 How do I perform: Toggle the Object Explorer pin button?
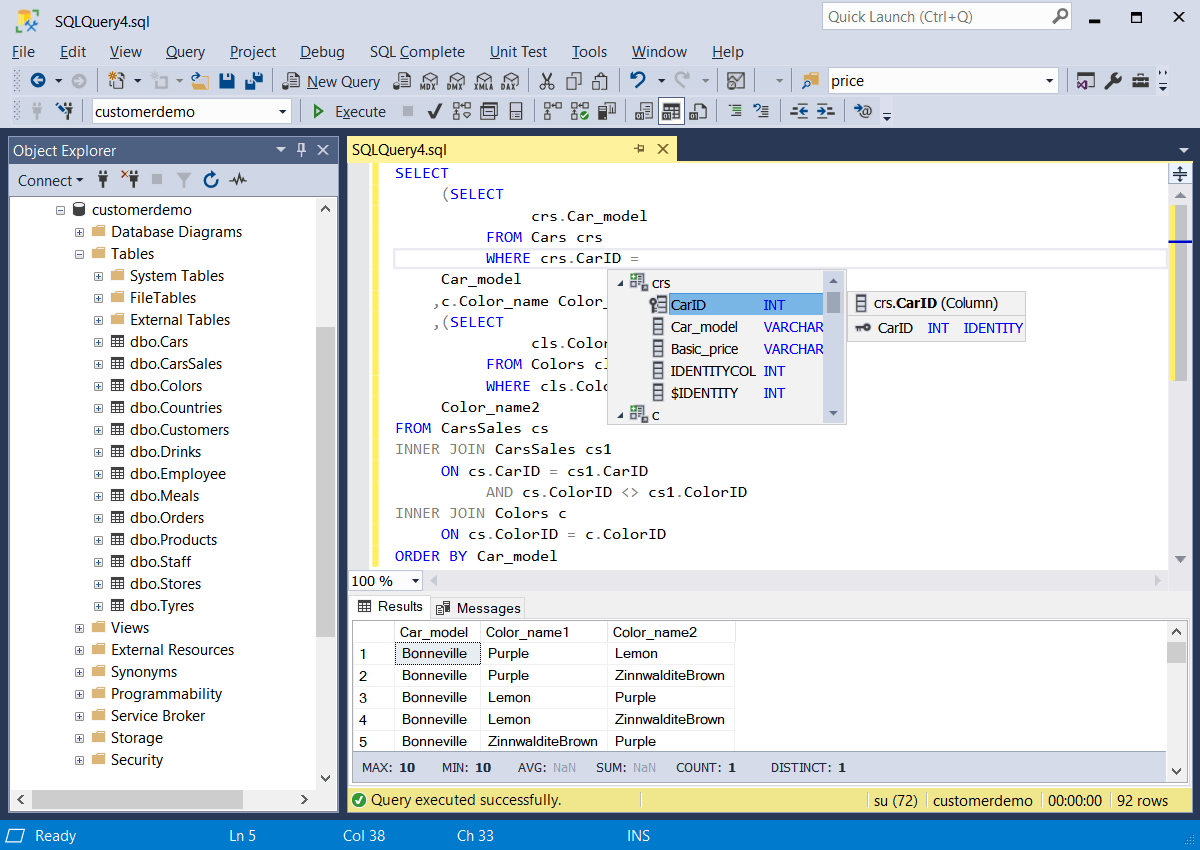300,150
